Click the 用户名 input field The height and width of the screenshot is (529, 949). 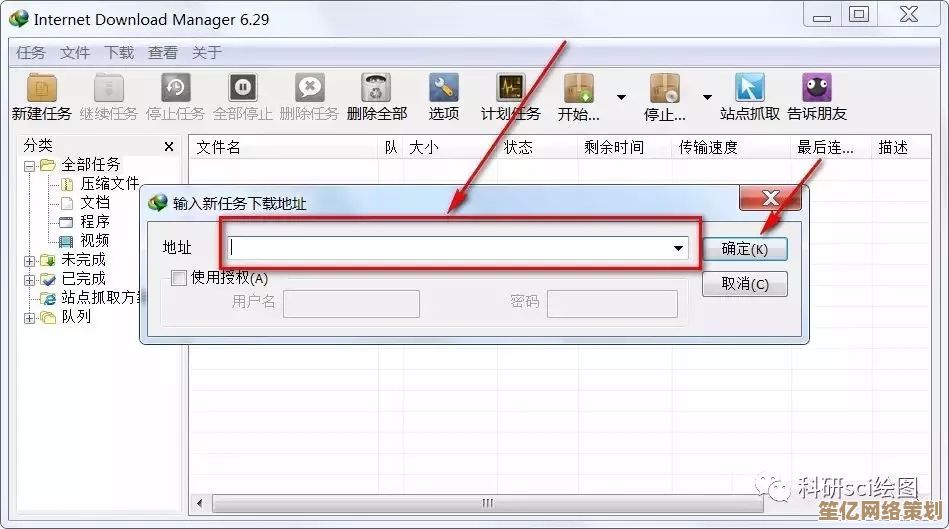351,303
